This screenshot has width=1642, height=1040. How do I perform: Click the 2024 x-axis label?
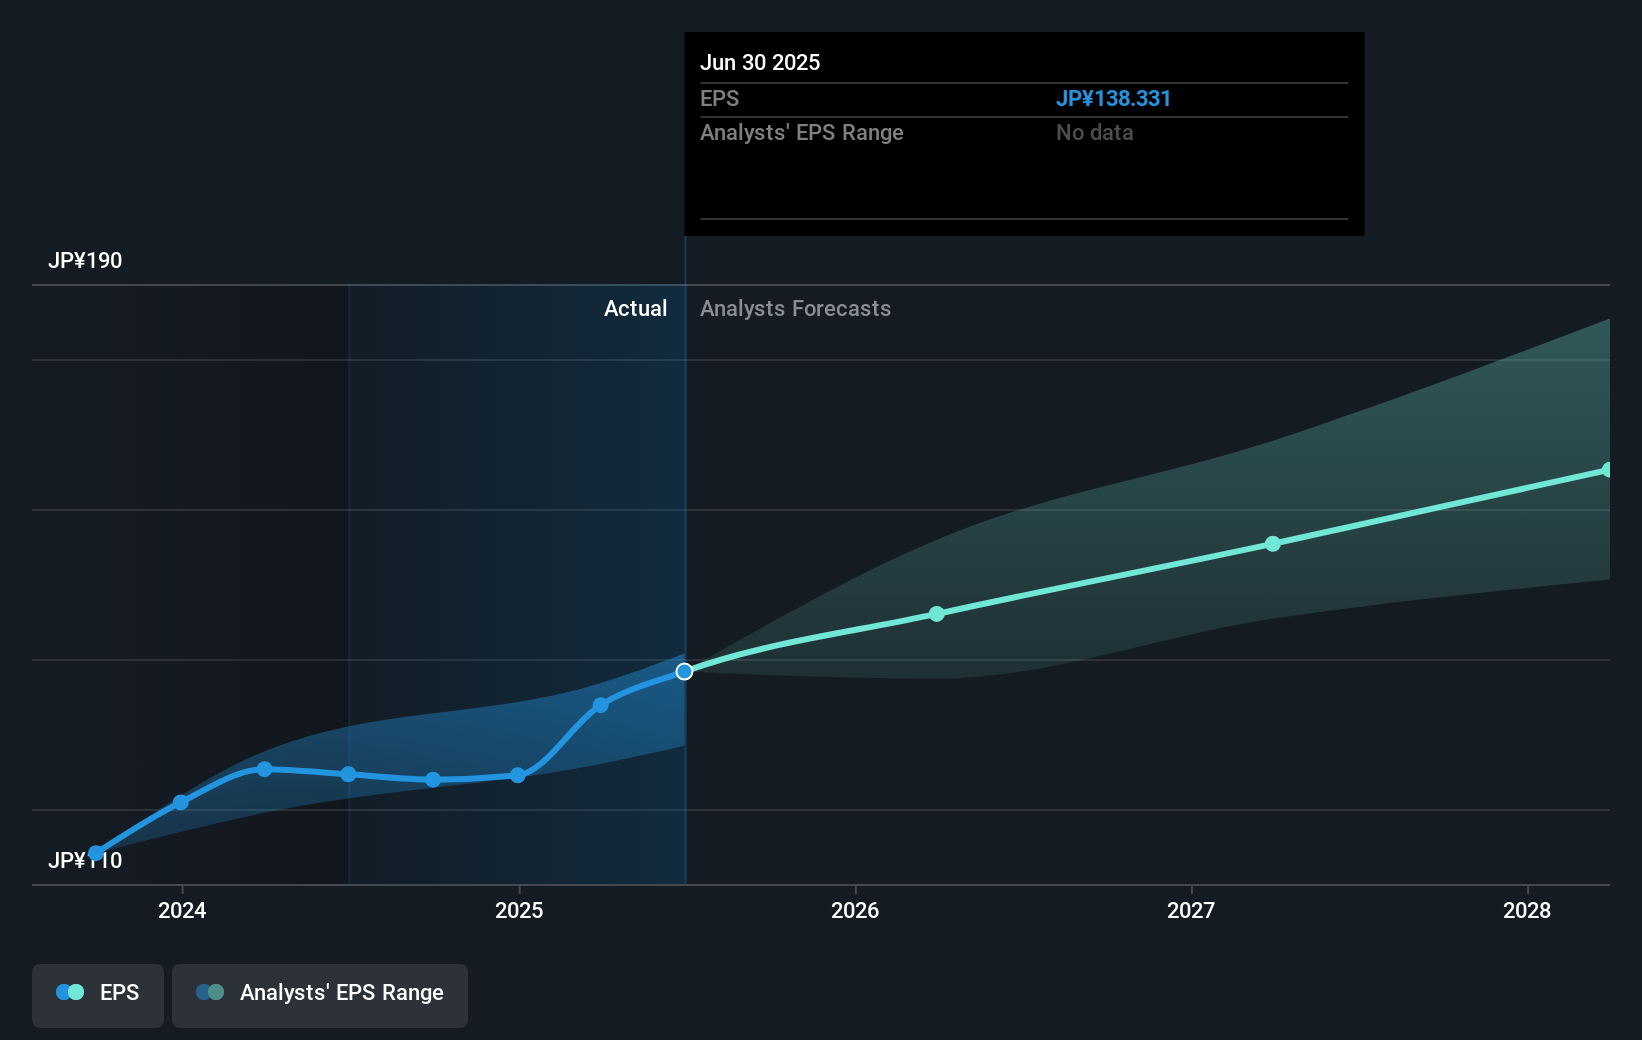[x=182, y=910]
